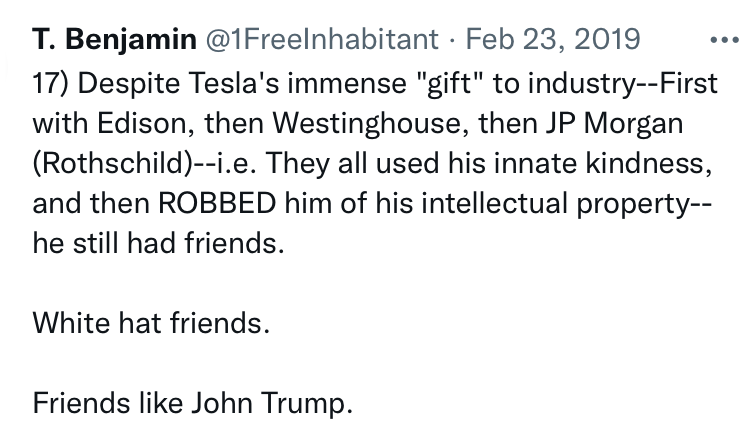Click the word "Edison" in the tweet
The height and width of the screenshot is (430, 748).
[x=121, y=125]
